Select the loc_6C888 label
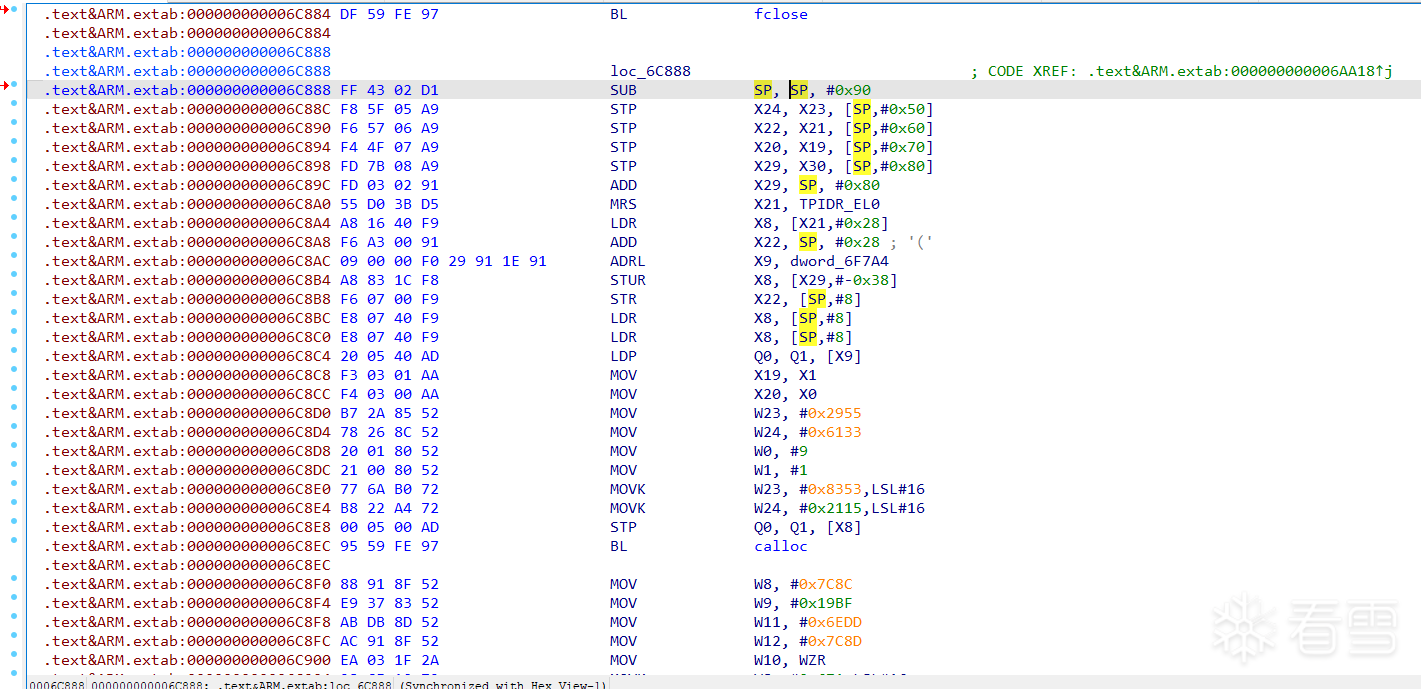 tap(650, 71)
